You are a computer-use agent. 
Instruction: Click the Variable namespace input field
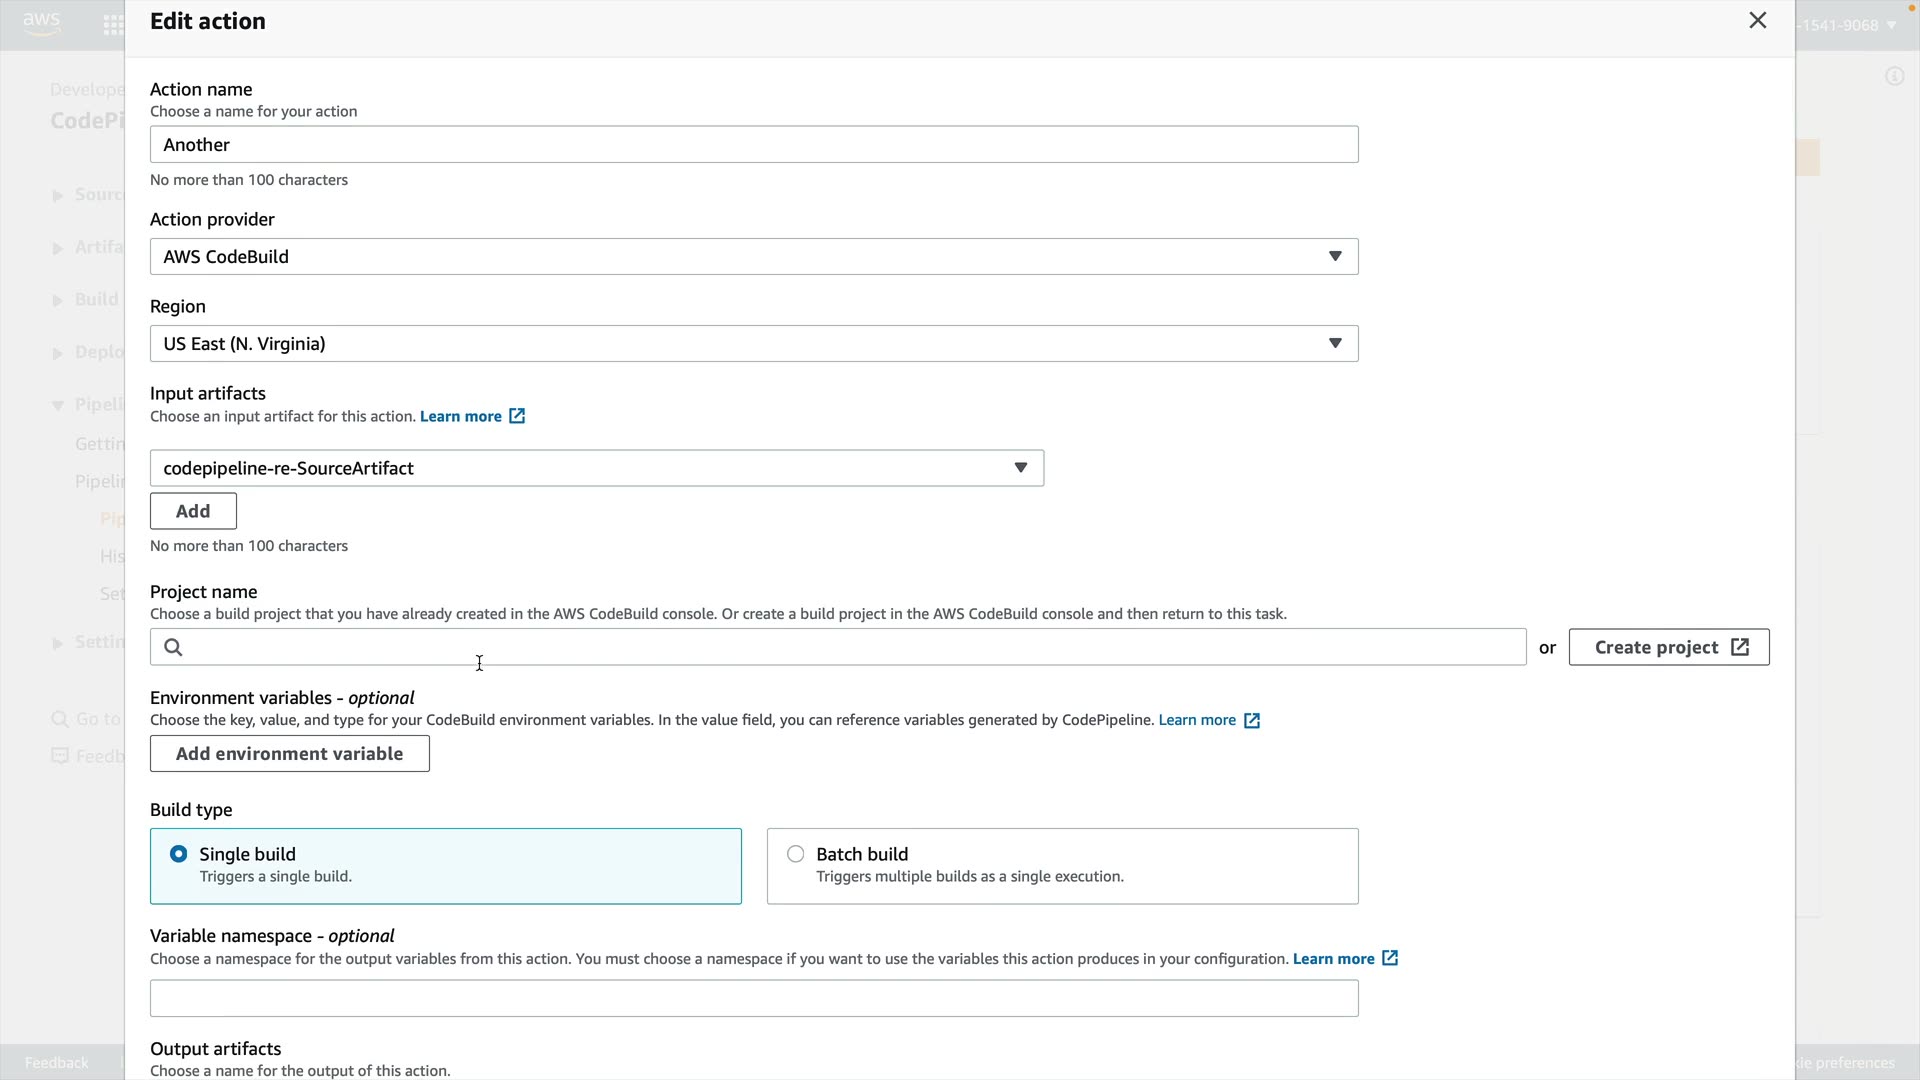[x=753, y=998]
